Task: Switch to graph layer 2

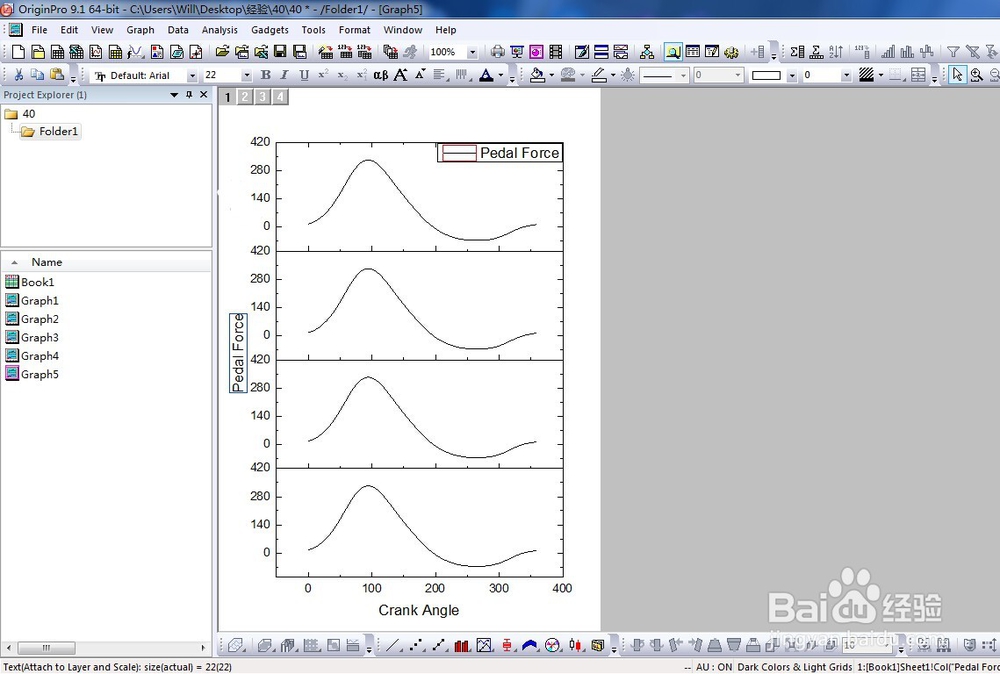Action: pyautogui.click(x=245, y=96)
